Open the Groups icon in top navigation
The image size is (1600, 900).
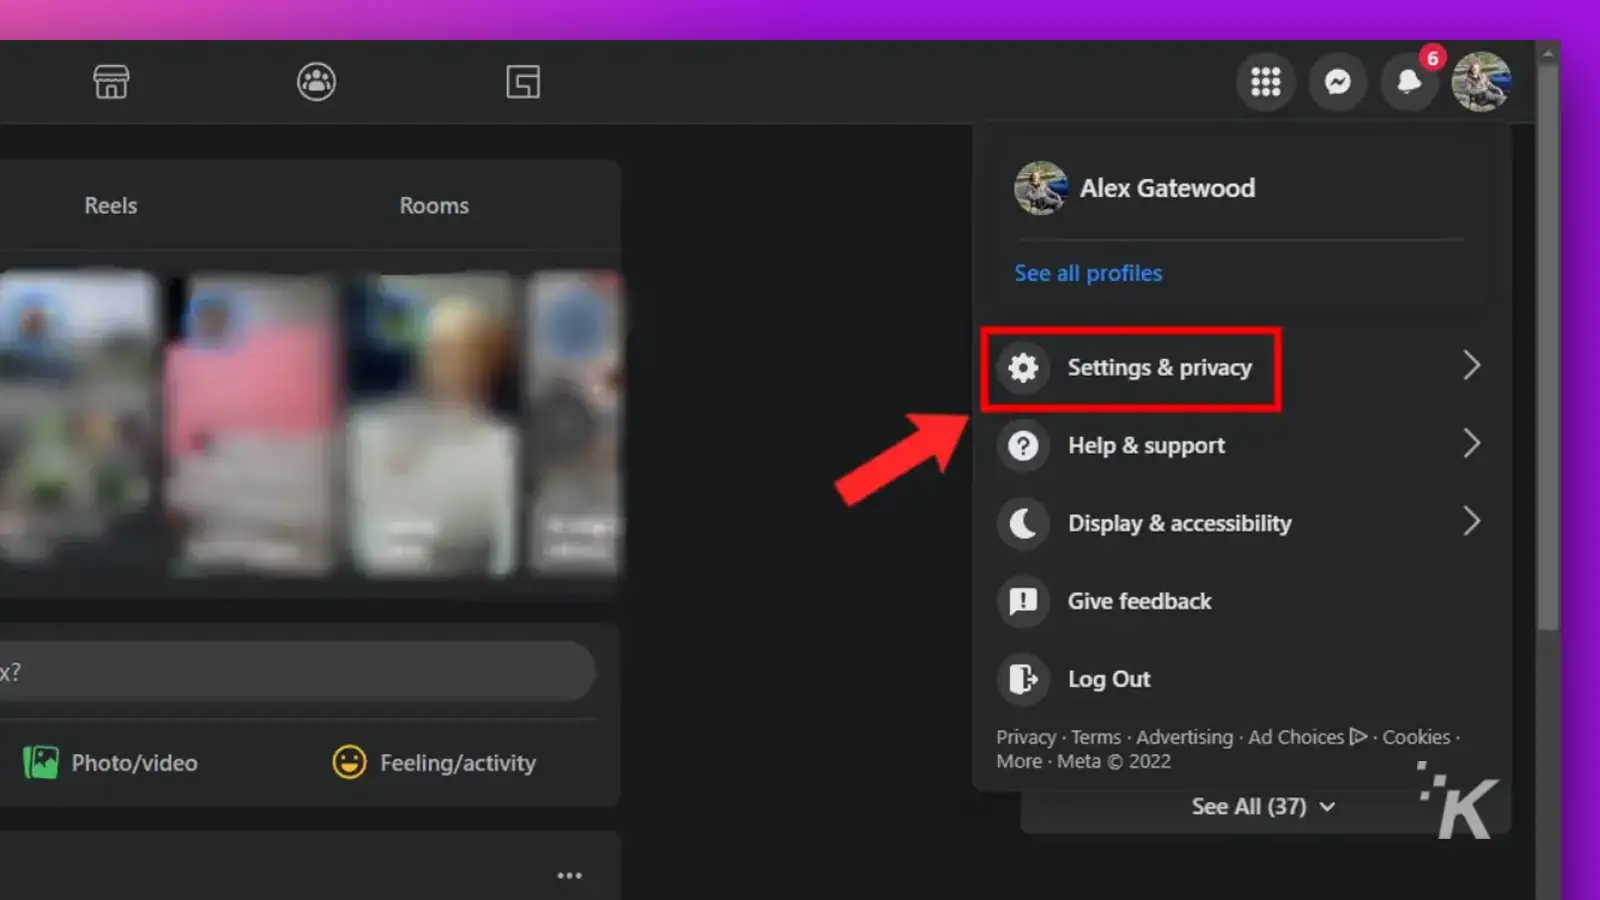point(316,82)
